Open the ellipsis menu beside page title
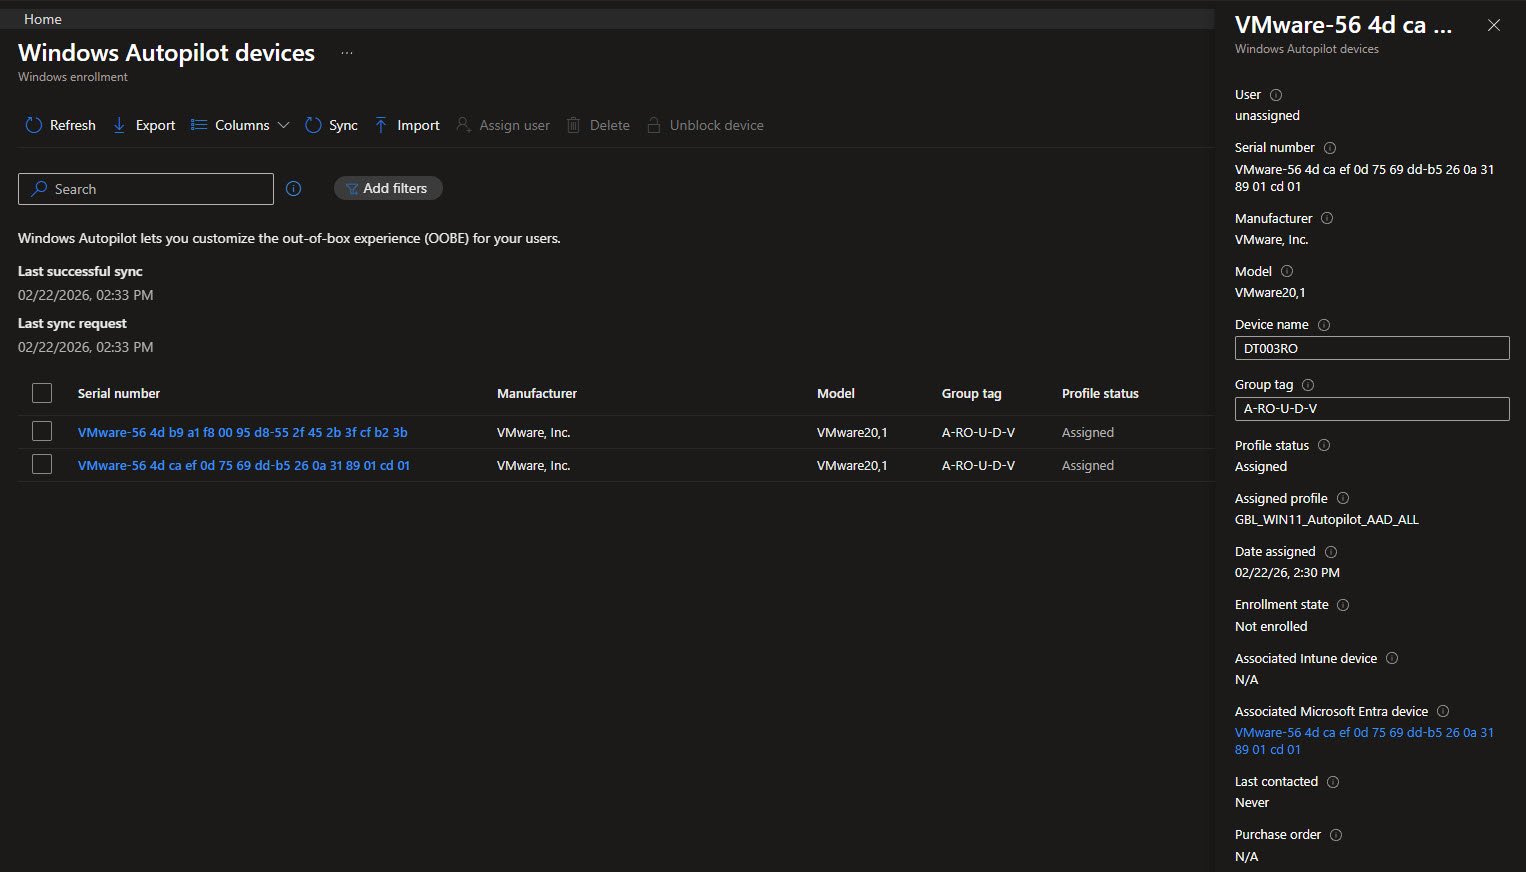1526x872 pixels. (x=346, y=53)
